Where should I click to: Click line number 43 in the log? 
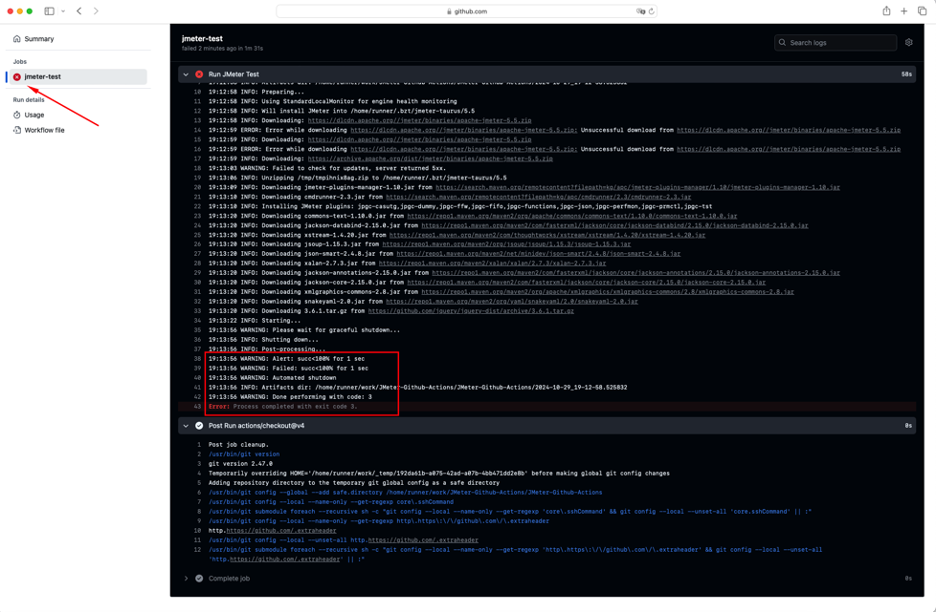pyautogui.click(x=197, y=407)
